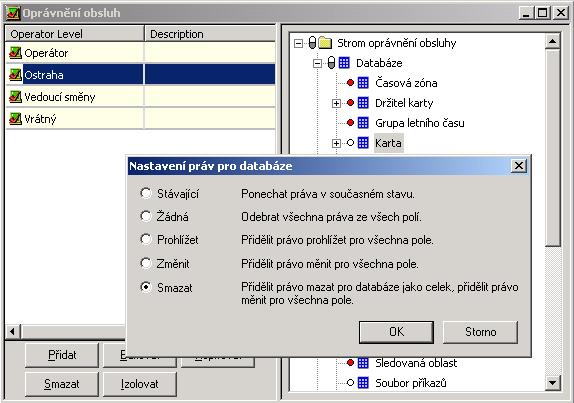574x403 pixels.
Task: Click the Storno button
Action: (480, 332)
